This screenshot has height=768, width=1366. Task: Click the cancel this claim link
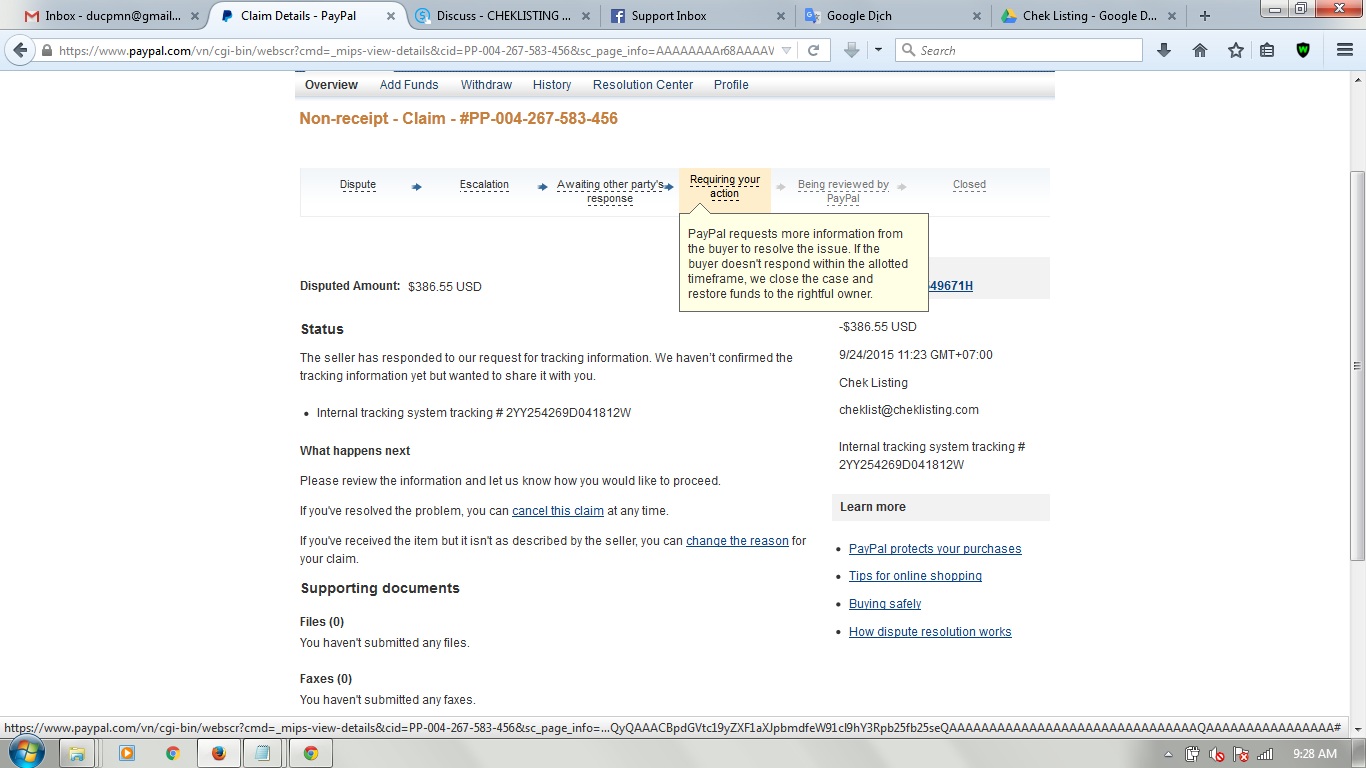click(x=558, y=511)
